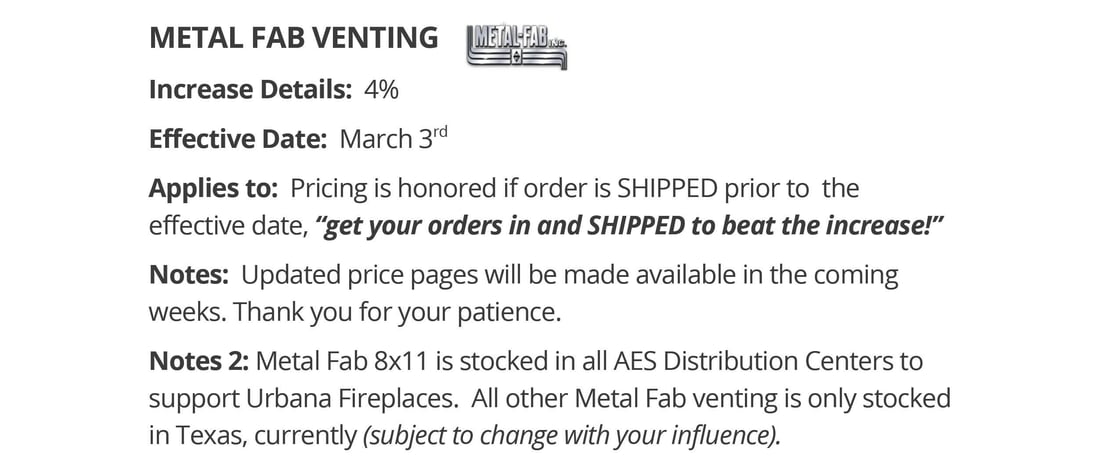Click the bold italic quote about beating the increase
Image resolution: width=1120 pixels, height=473 pixels.
pos(630,225)
